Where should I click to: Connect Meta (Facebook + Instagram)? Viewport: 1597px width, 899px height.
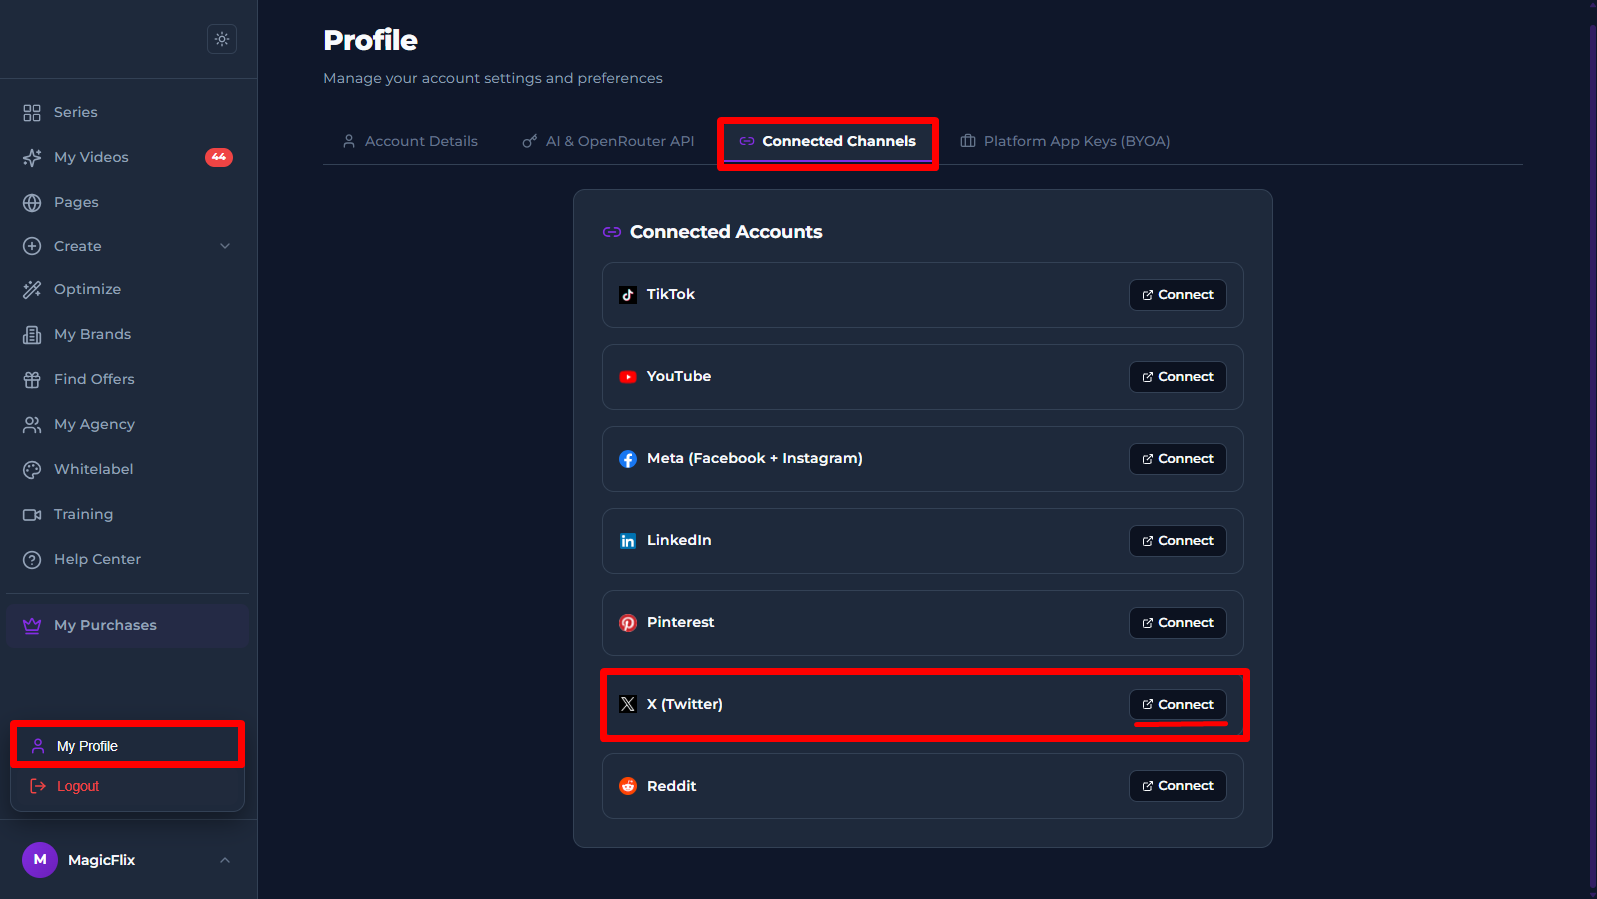click(x=1178, y=459)
